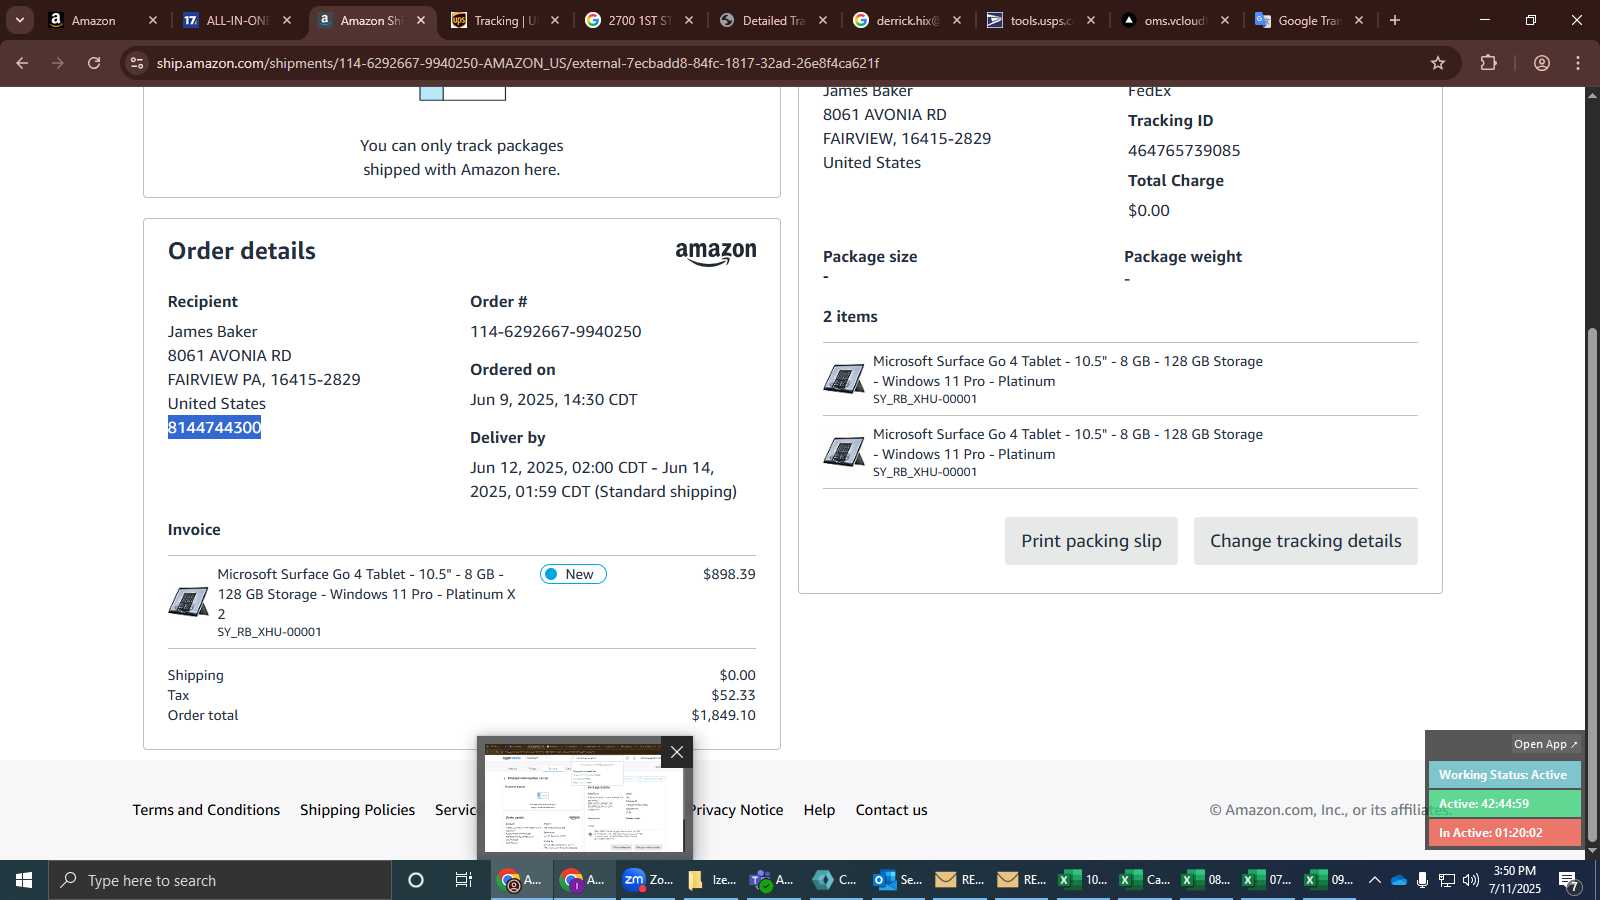The width and height of the screenshot is (1600, 900).
Task: Open Microsoft Teams from the taskbar
Action: click(x=772, y=880)
